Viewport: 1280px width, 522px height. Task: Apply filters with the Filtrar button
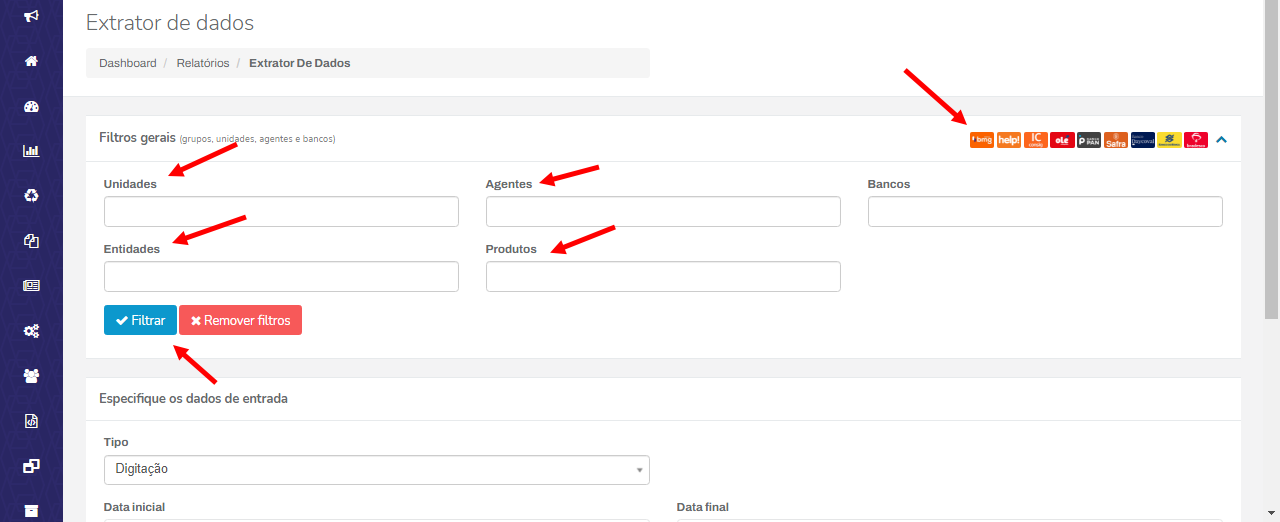(140, 320)
